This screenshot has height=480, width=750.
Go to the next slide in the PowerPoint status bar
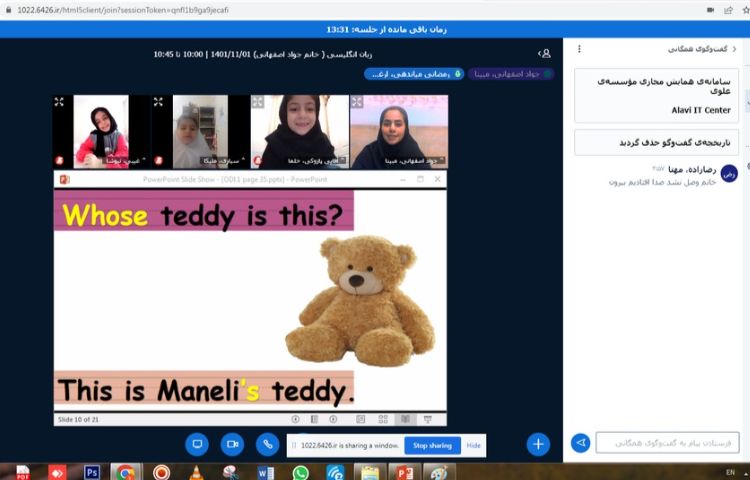tap(331, 419)
